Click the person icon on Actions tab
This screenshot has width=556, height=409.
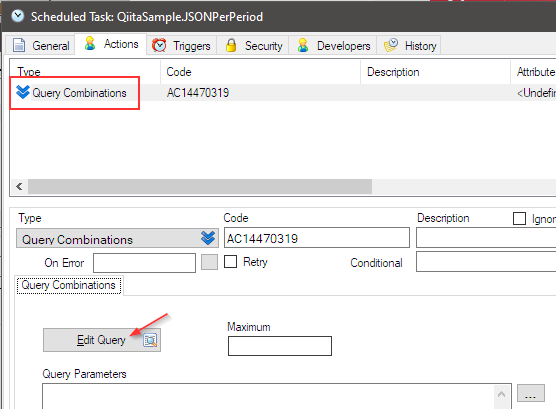[90, 43]
